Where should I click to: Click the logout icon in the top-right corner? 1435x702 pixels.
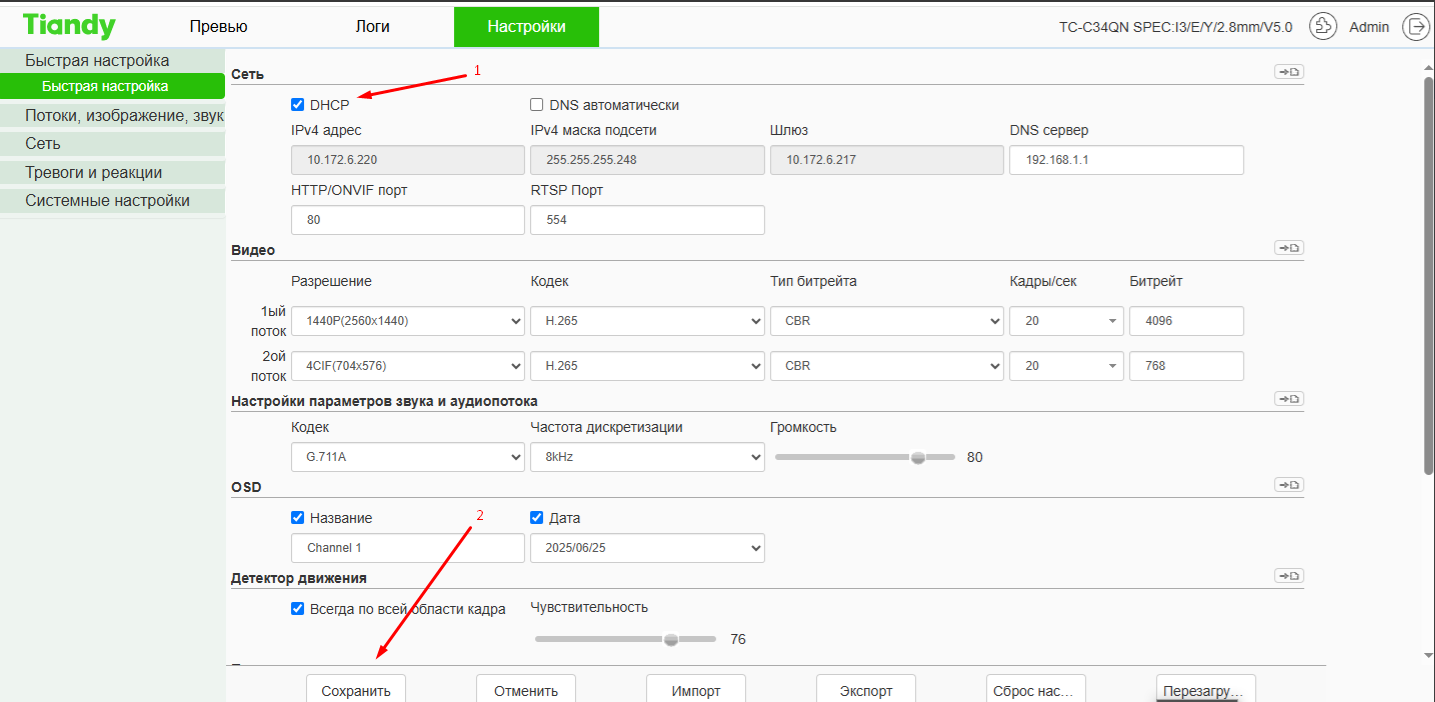point(1416,27)
